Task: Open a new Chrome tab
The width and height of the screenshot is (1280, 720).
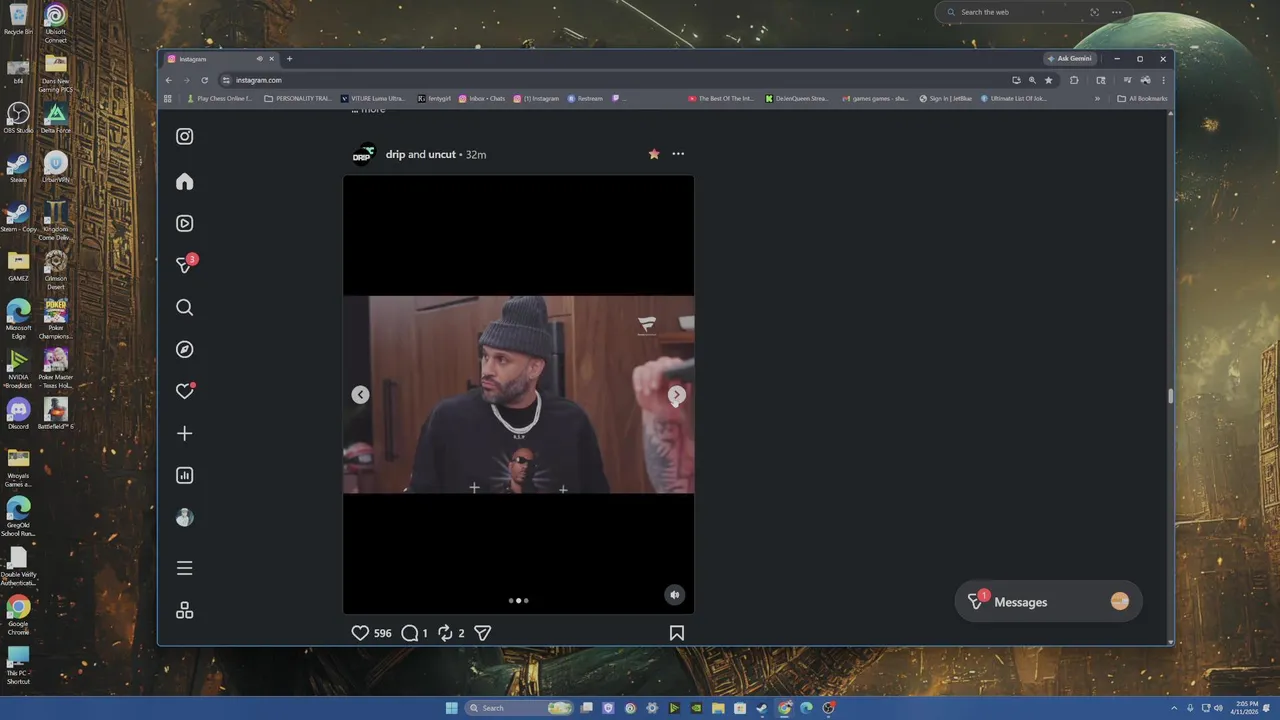Action: click(x=289, y=59)
